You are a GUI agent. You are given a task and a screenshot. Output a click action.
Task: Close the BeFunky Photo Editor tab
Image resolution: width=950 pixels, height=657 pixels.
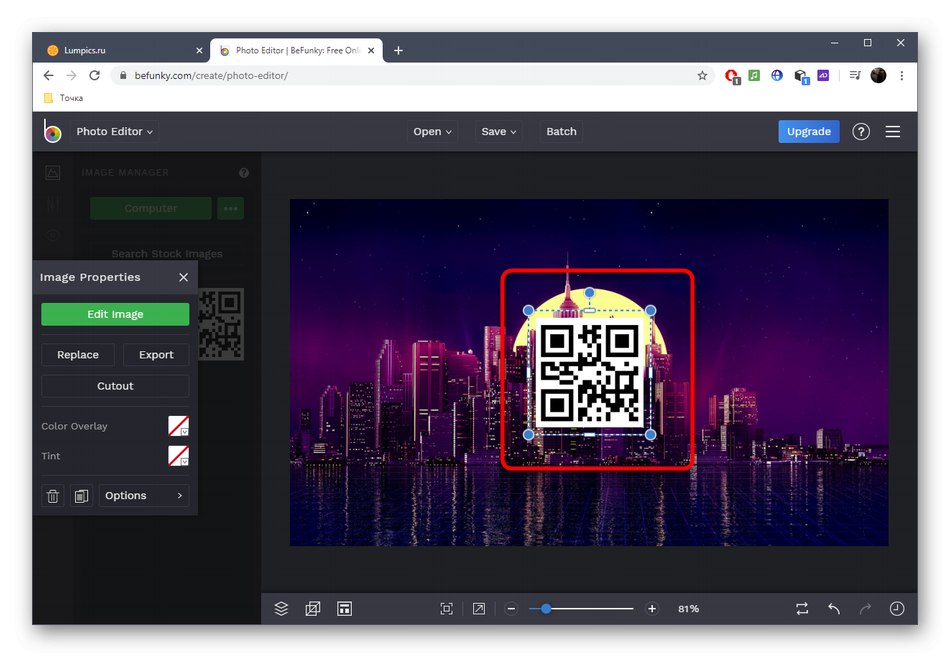tap(371, 50)
